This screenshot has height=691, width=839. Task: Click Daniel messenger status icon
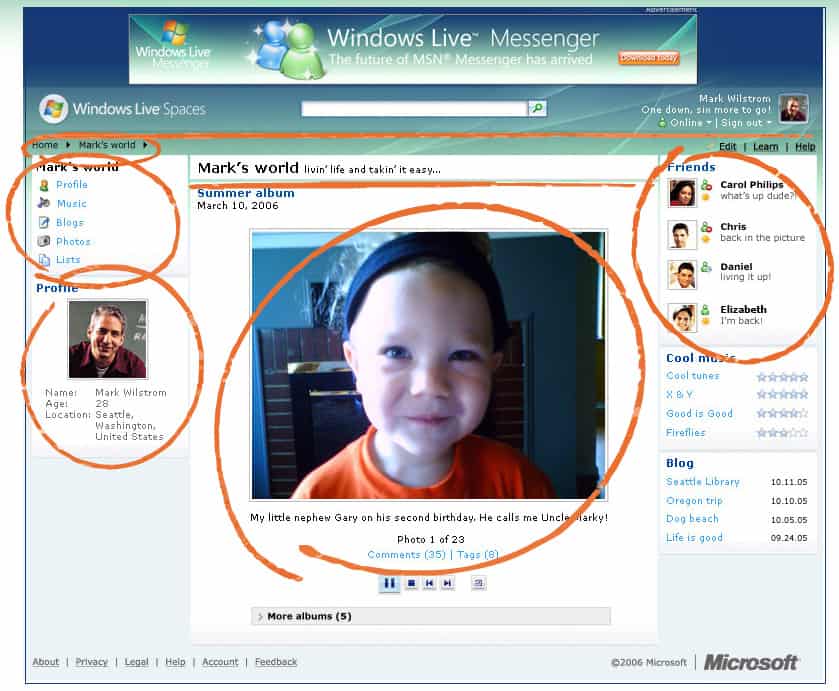tap(706, 267)
